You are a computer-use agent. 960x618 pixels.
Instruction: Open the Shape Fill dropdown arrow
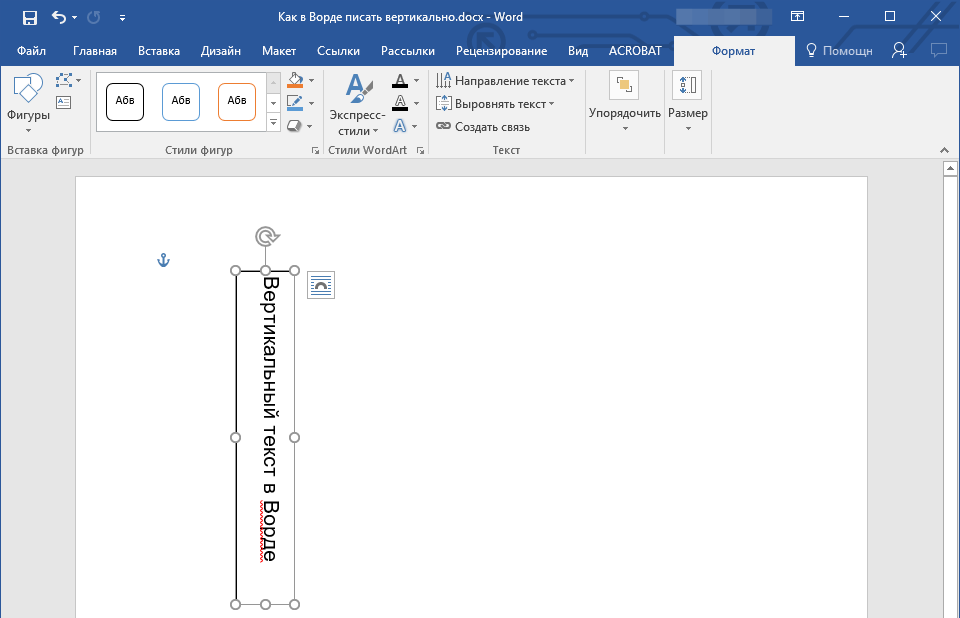click(x=312, y=80)
